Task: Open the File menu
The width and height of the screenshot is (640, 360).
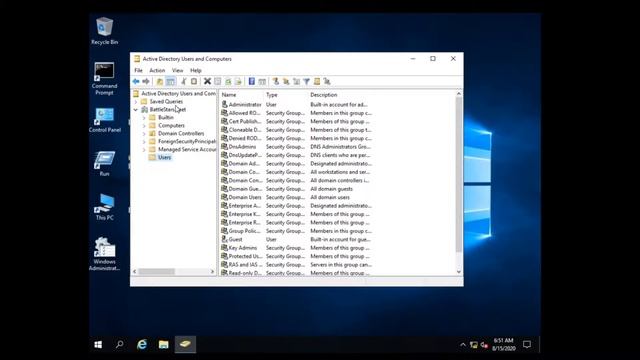Action: point(138,71)
